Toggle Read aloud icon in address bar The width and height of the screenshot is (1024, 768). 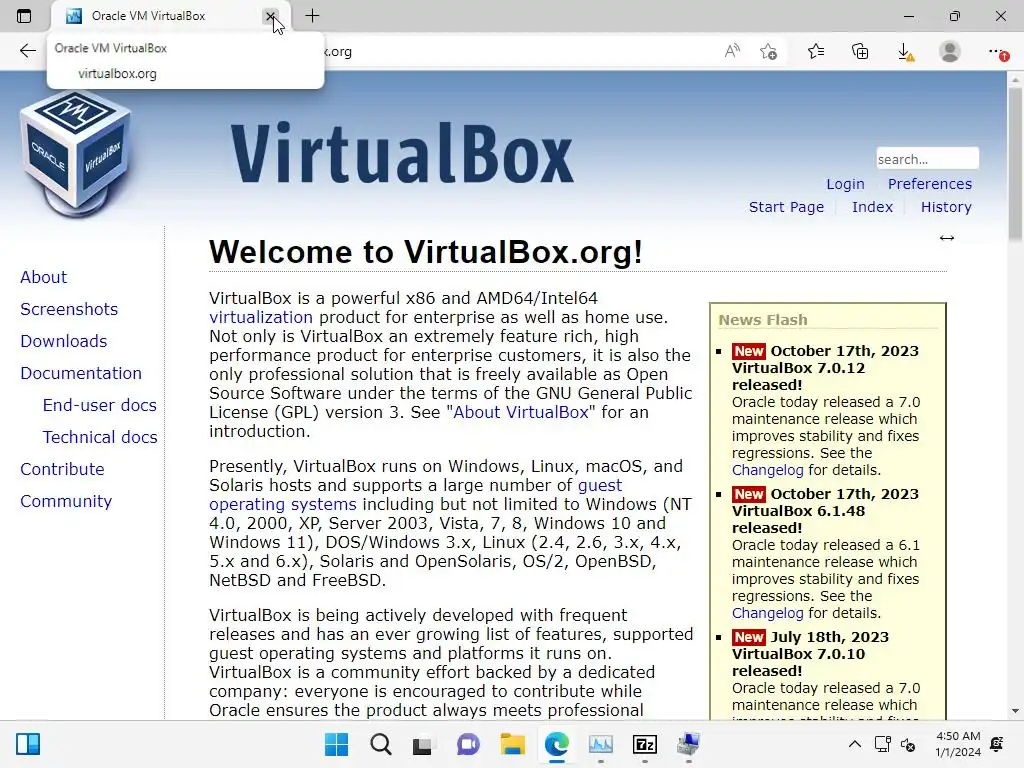pyautogui.click(x=732, y=51)
